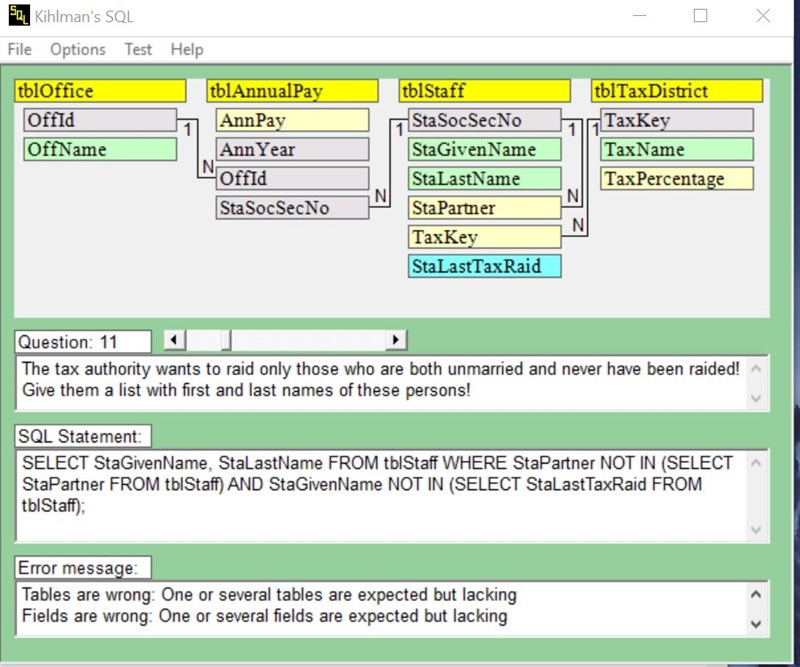Image resolution: width=800 pixels, height=667 pixels.
Task: Click the SQL Statement scroll-down arrow
Action: coord(755,530)
